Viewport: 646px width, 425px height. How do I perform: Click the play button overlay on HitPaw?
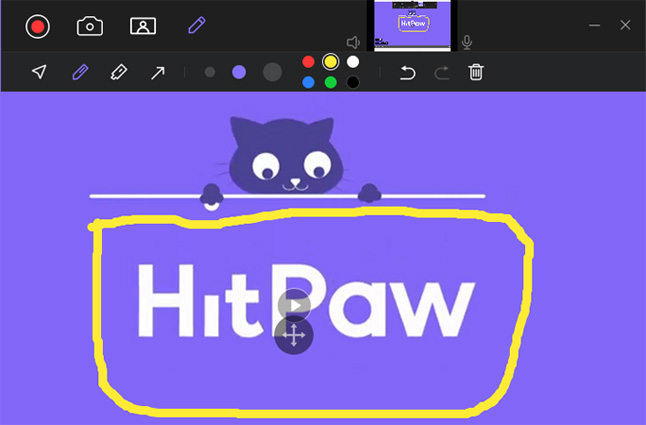[294, 306]
